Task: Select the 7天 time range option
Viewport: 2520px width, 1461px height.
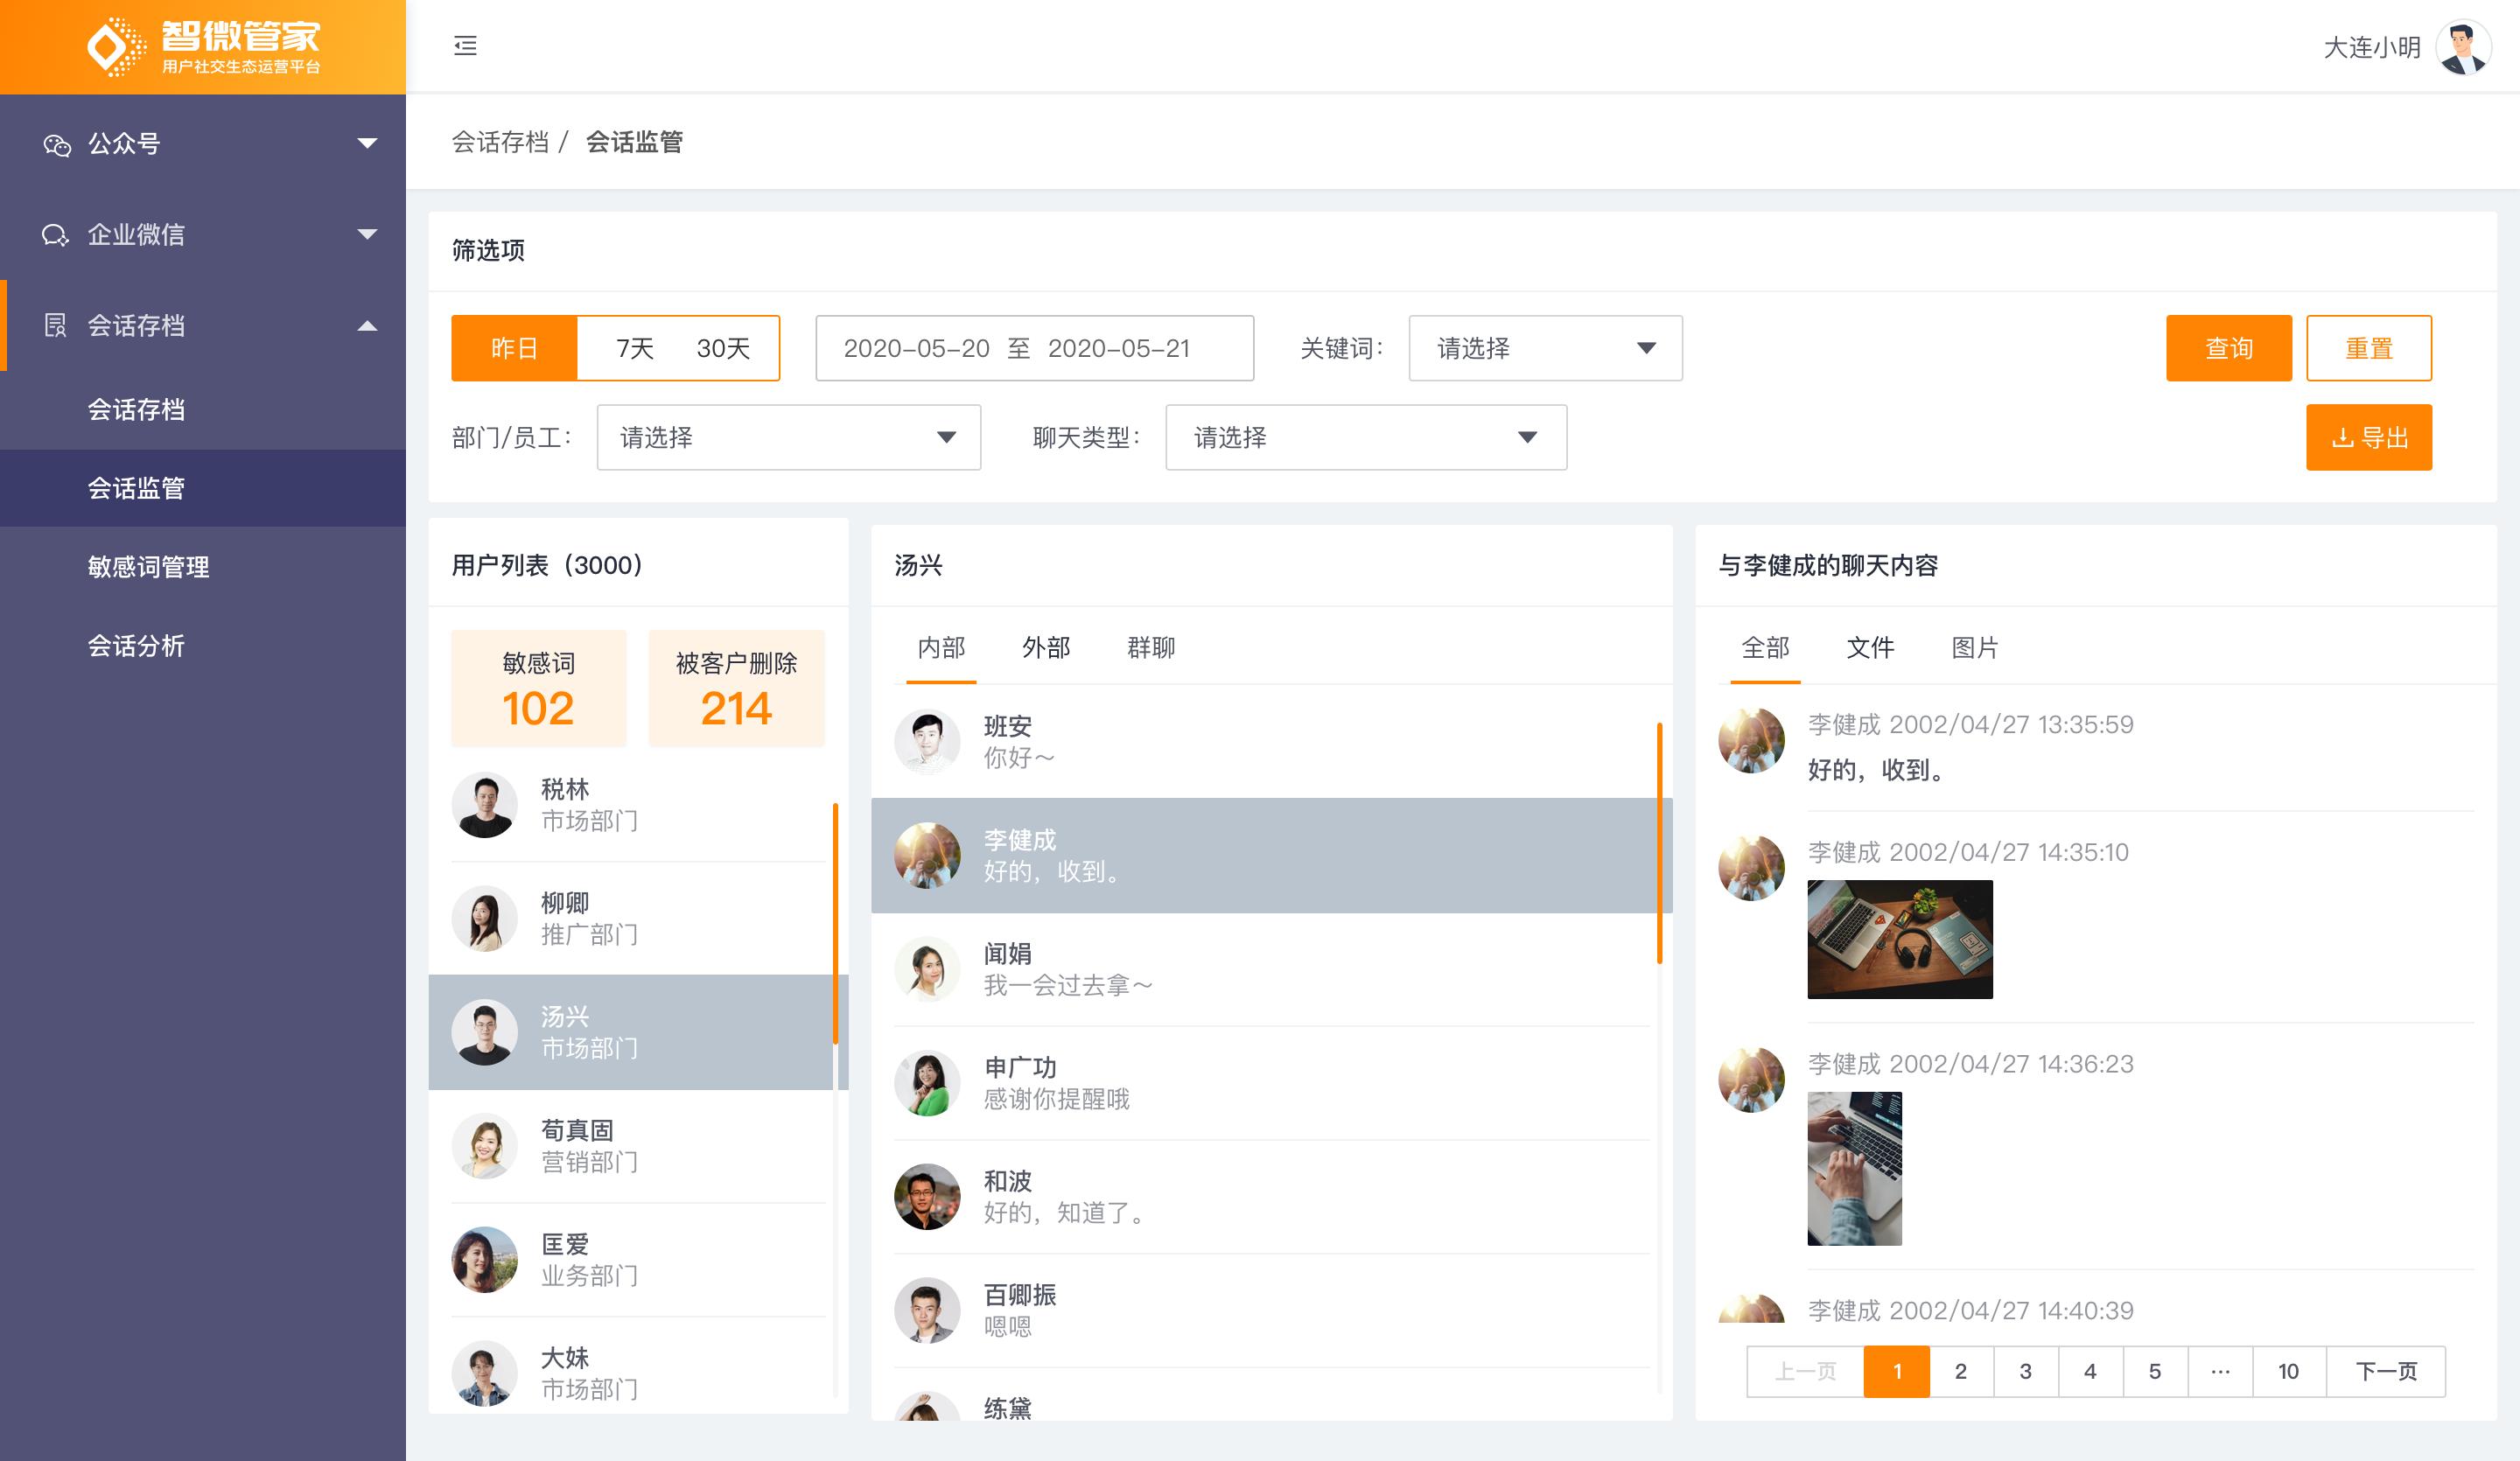Action: click(x=634, y=348)
